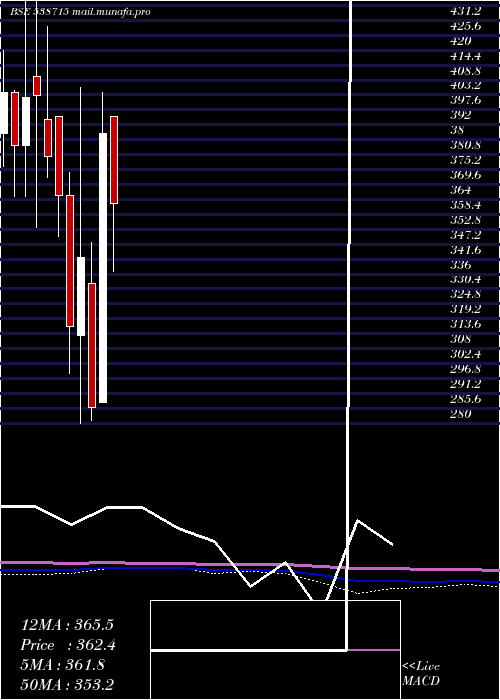Click the 431.2 price axis label

coord(465,12)
